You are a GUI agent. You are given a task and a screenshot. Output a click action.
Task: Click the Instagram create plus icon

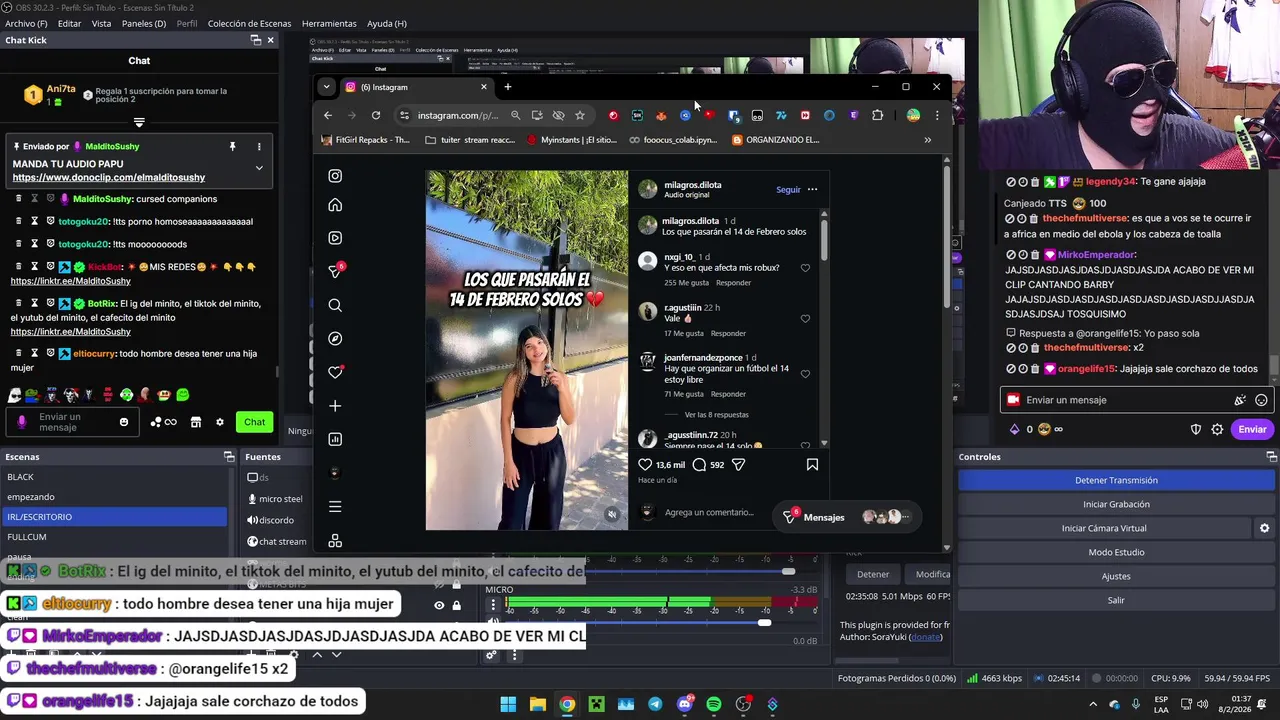coord(335,406)
